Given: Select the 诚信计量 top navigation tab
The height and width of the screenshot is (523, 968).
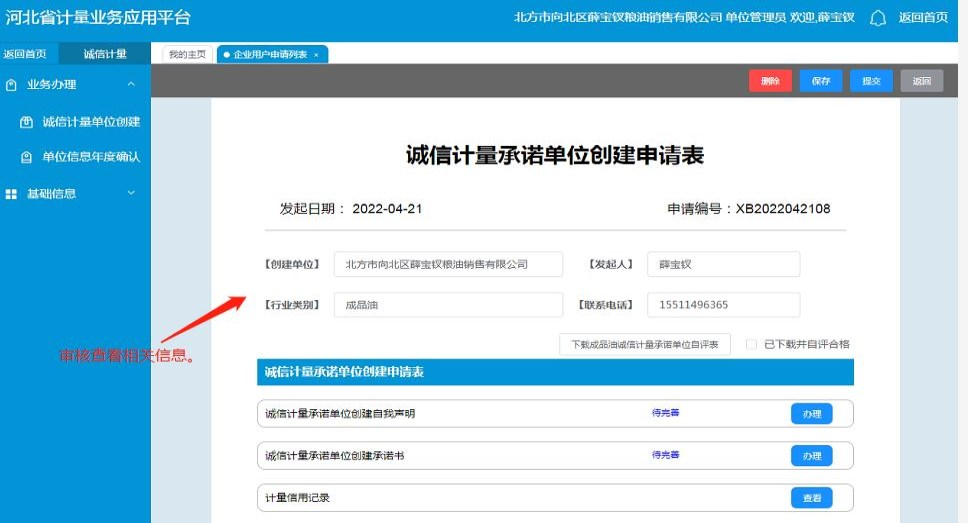Looking at the screenshot, I should point(104,54).
